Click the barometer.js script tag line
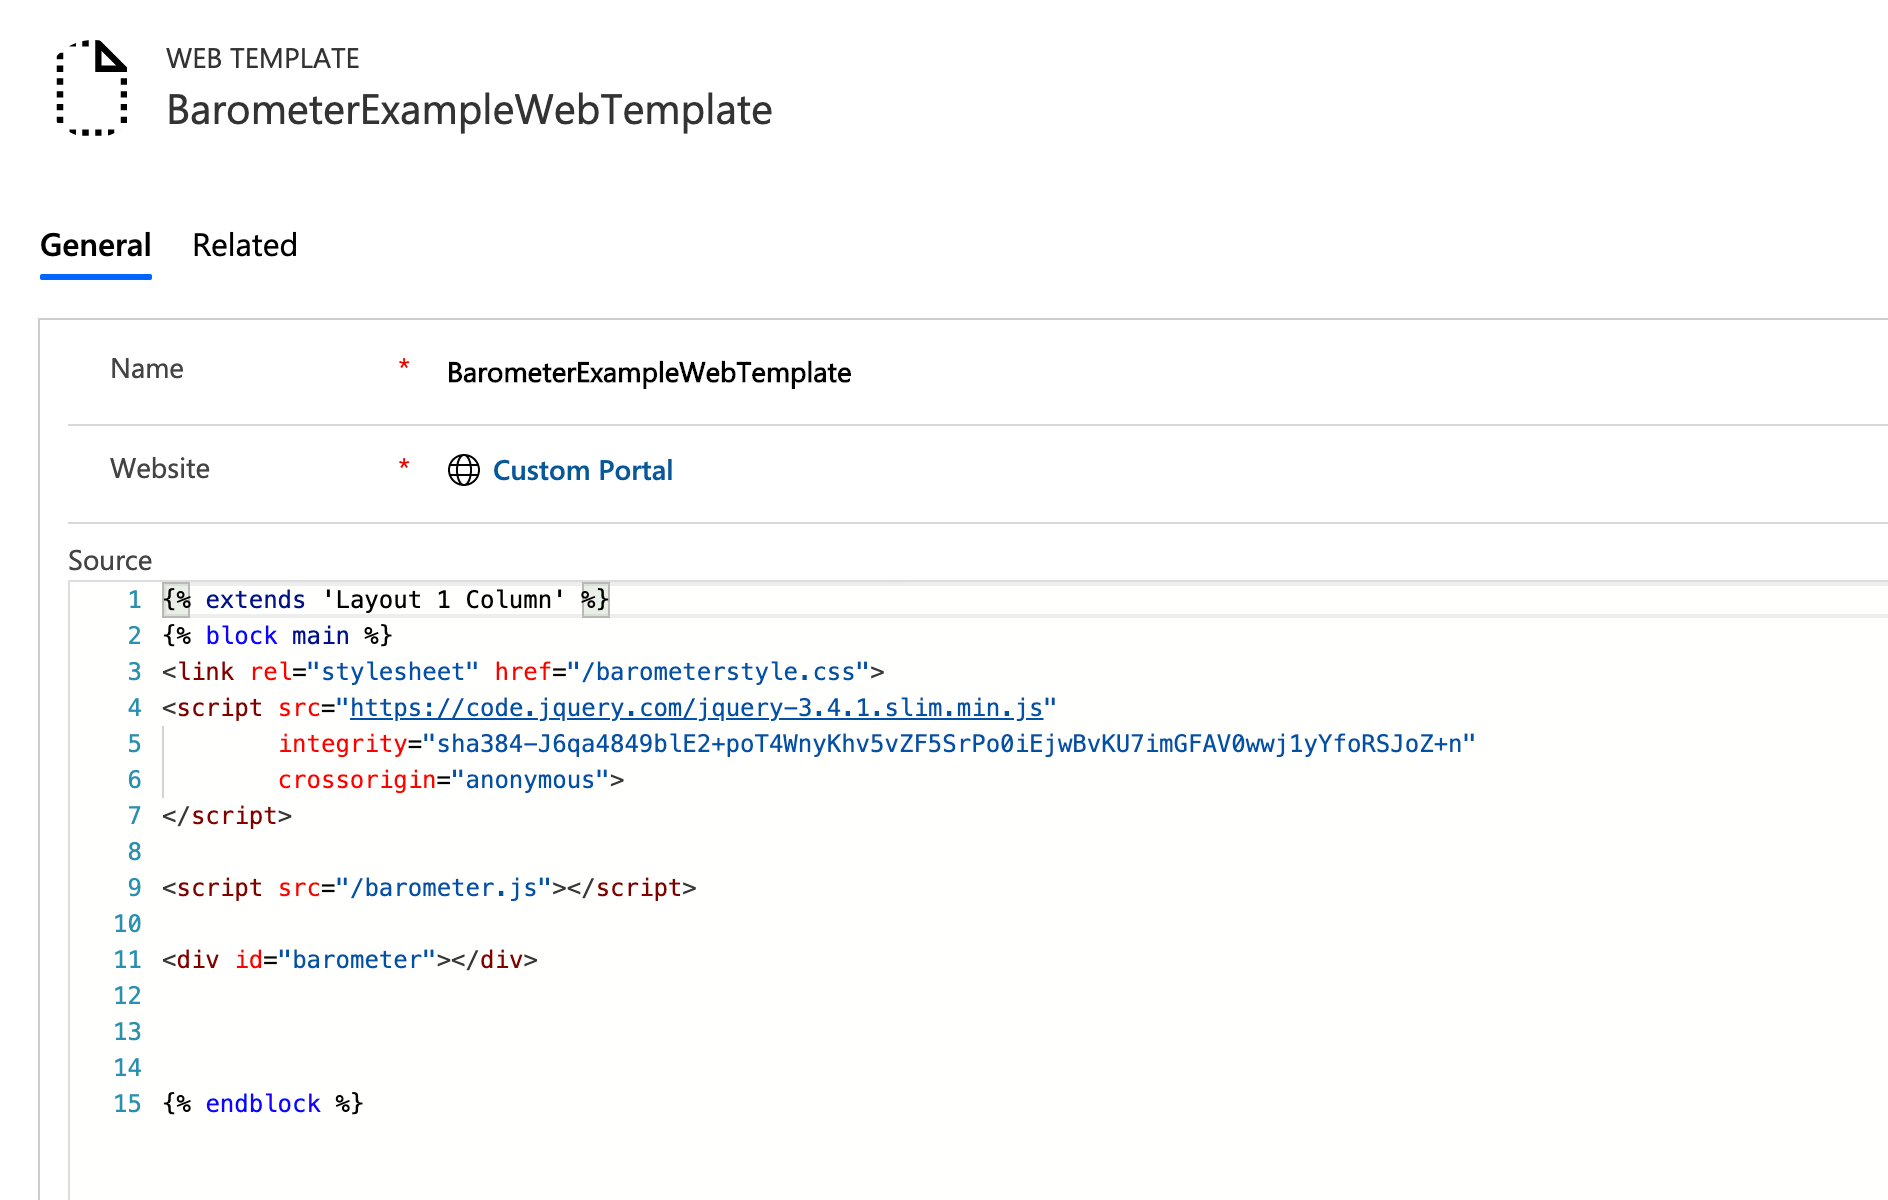Viewport: 1888px width, 1200px height. tap(429, 888)
